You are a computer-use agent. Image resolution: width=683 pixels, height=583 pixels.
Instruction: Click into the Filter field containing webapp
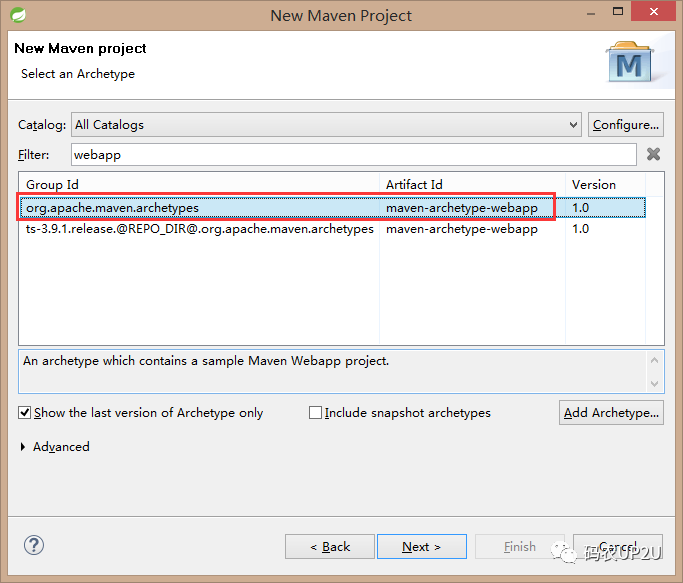354,155
